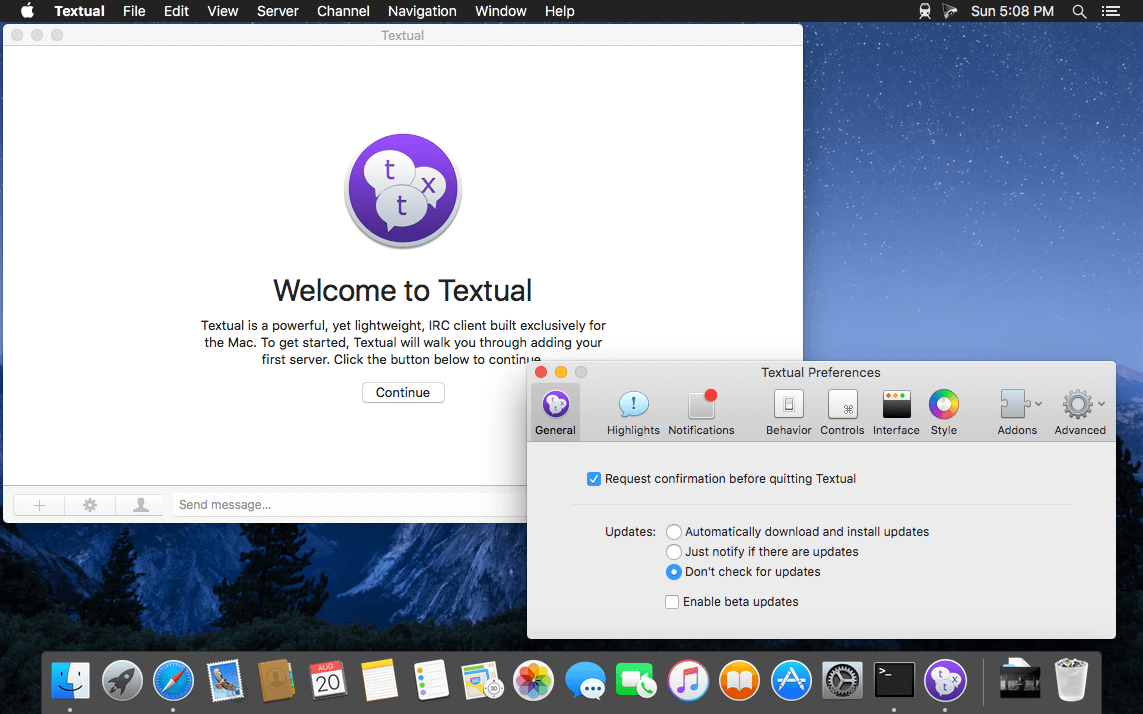Open Photos from the dock
The width and height of the screenshot is (1143, 714).
click(534, 681)
